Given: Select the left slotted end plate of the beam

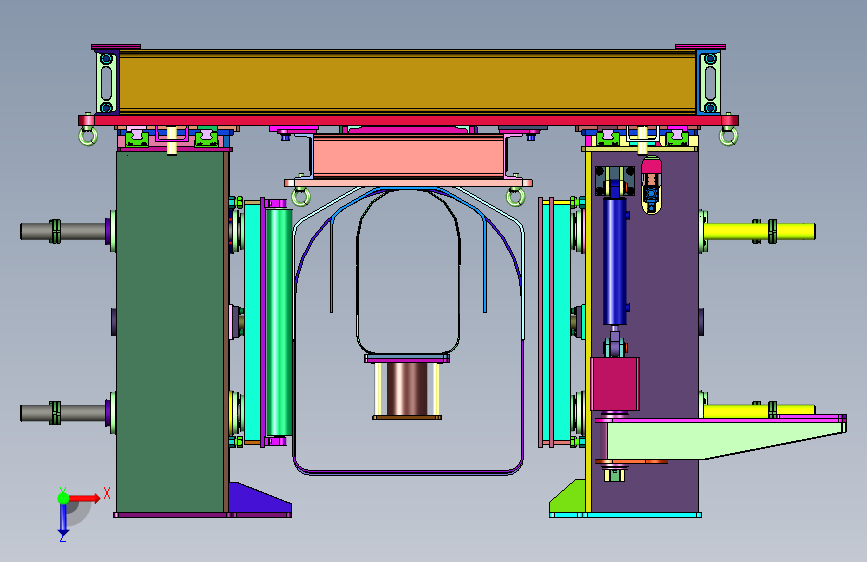Looking at the screenshot, I should [x=107, y=82].
